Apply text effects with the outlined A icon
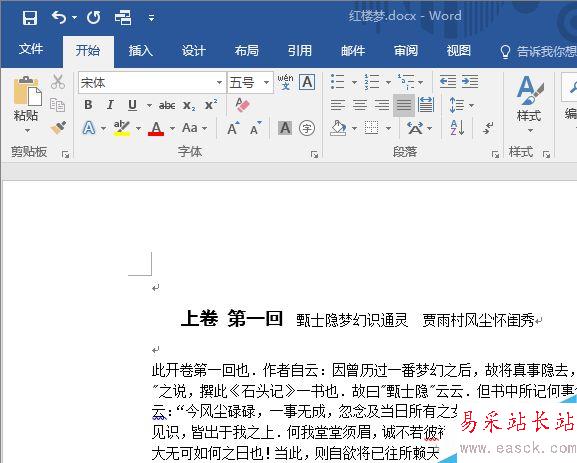Image resolution: width=577 pixels, height=463 pixels. click(89, 128)
